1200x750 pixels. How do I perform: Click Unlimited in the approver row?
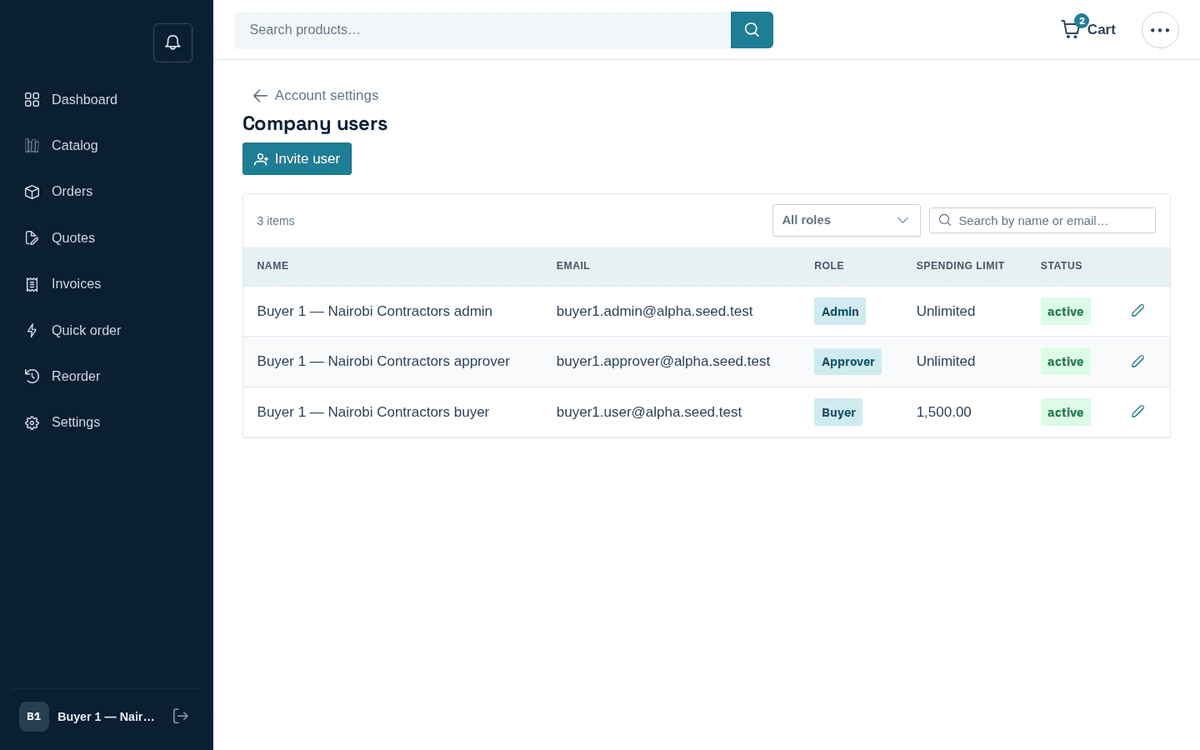tap(946, 362)
